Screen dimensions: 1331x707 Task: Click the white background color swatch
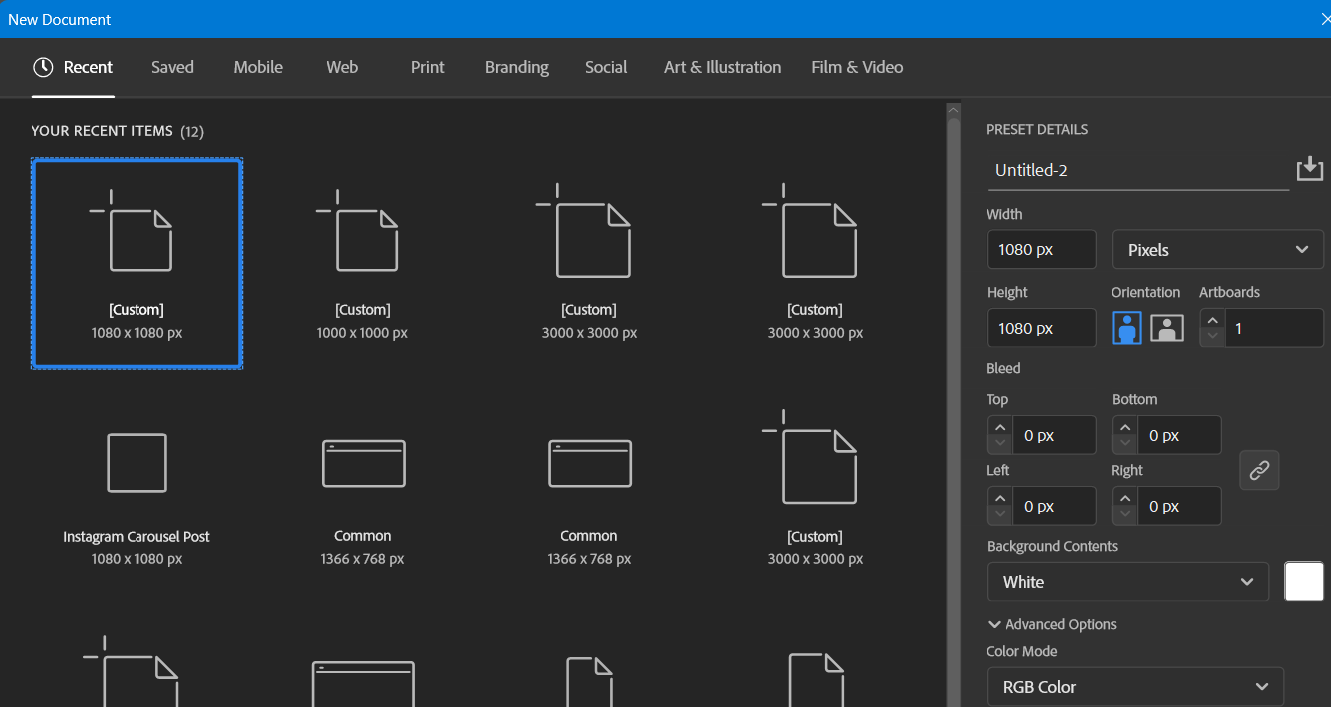1304,582
